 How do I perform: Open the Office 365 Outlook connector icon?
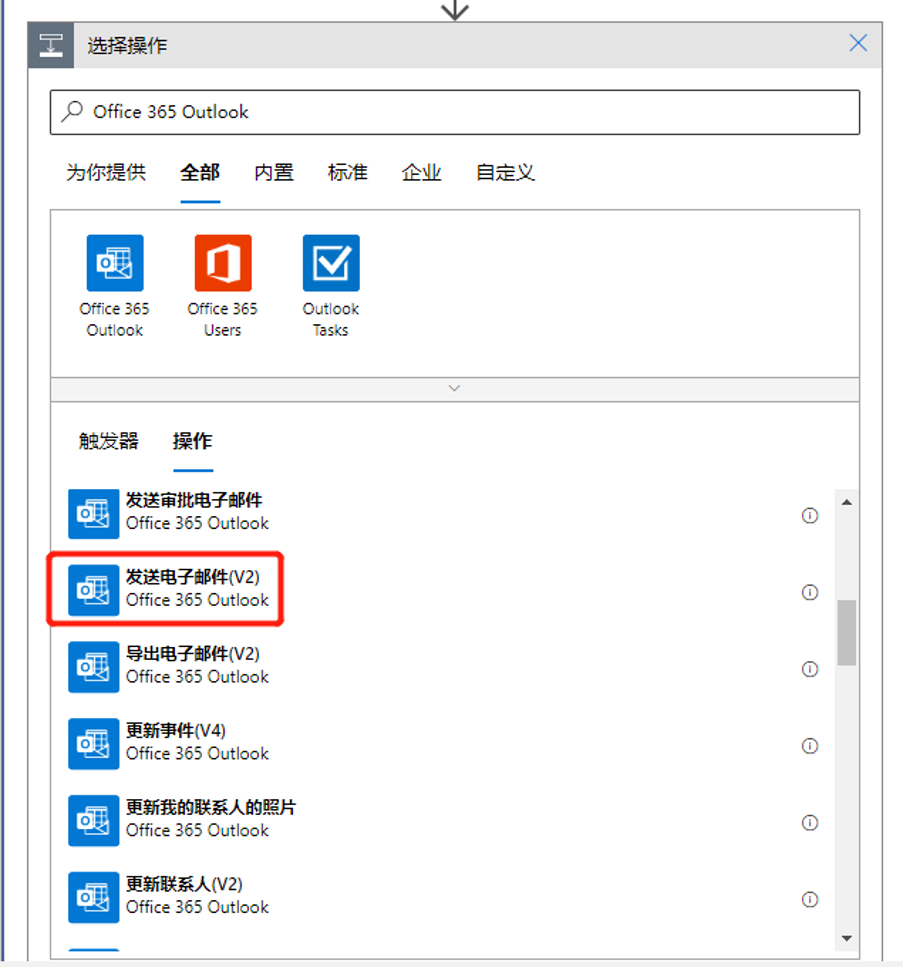pyautogui.click(x=115, y=263)
